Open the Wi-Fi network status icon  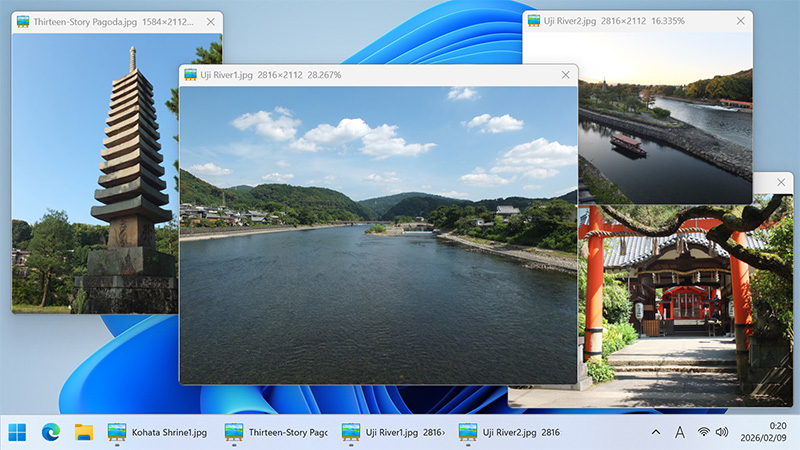click(x=704, y=432)
